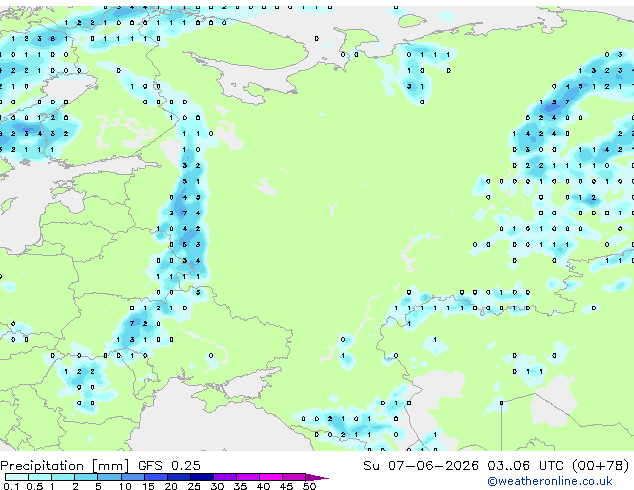Click the '25' legend scale label
Image resolution: width=634 pixels, height=490 pixels.
click(194, 486)
